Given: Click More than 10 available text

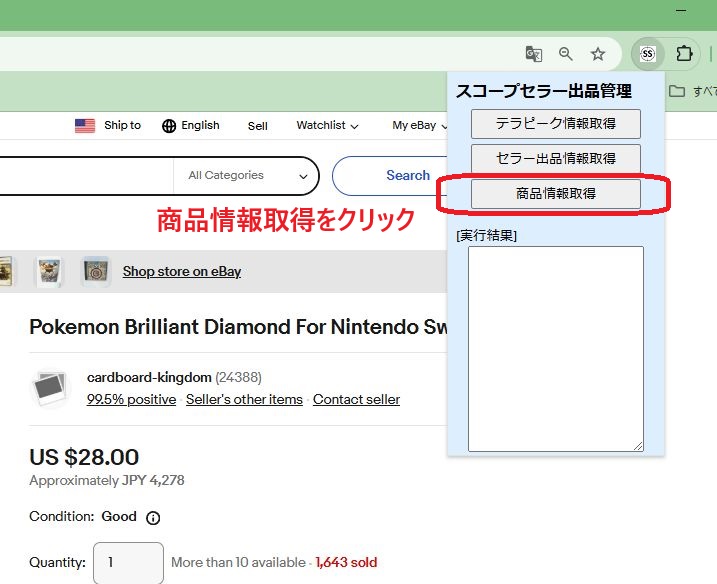Looking at the screenshot, I should (238, 562).
